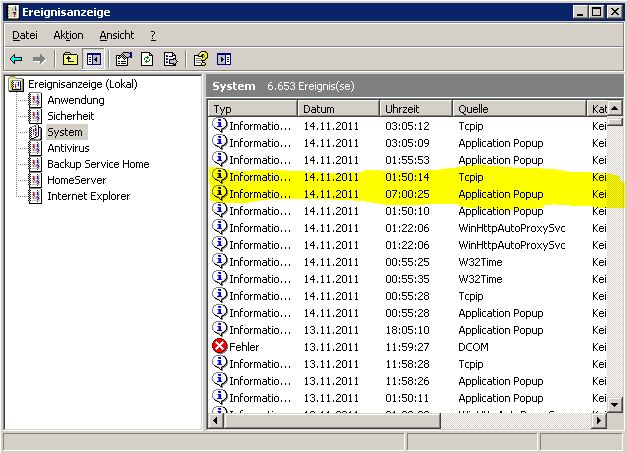Viewport: 627px width, 453px height.
Task: Select the Fehler DCOM event row
Action: (409, 347)
